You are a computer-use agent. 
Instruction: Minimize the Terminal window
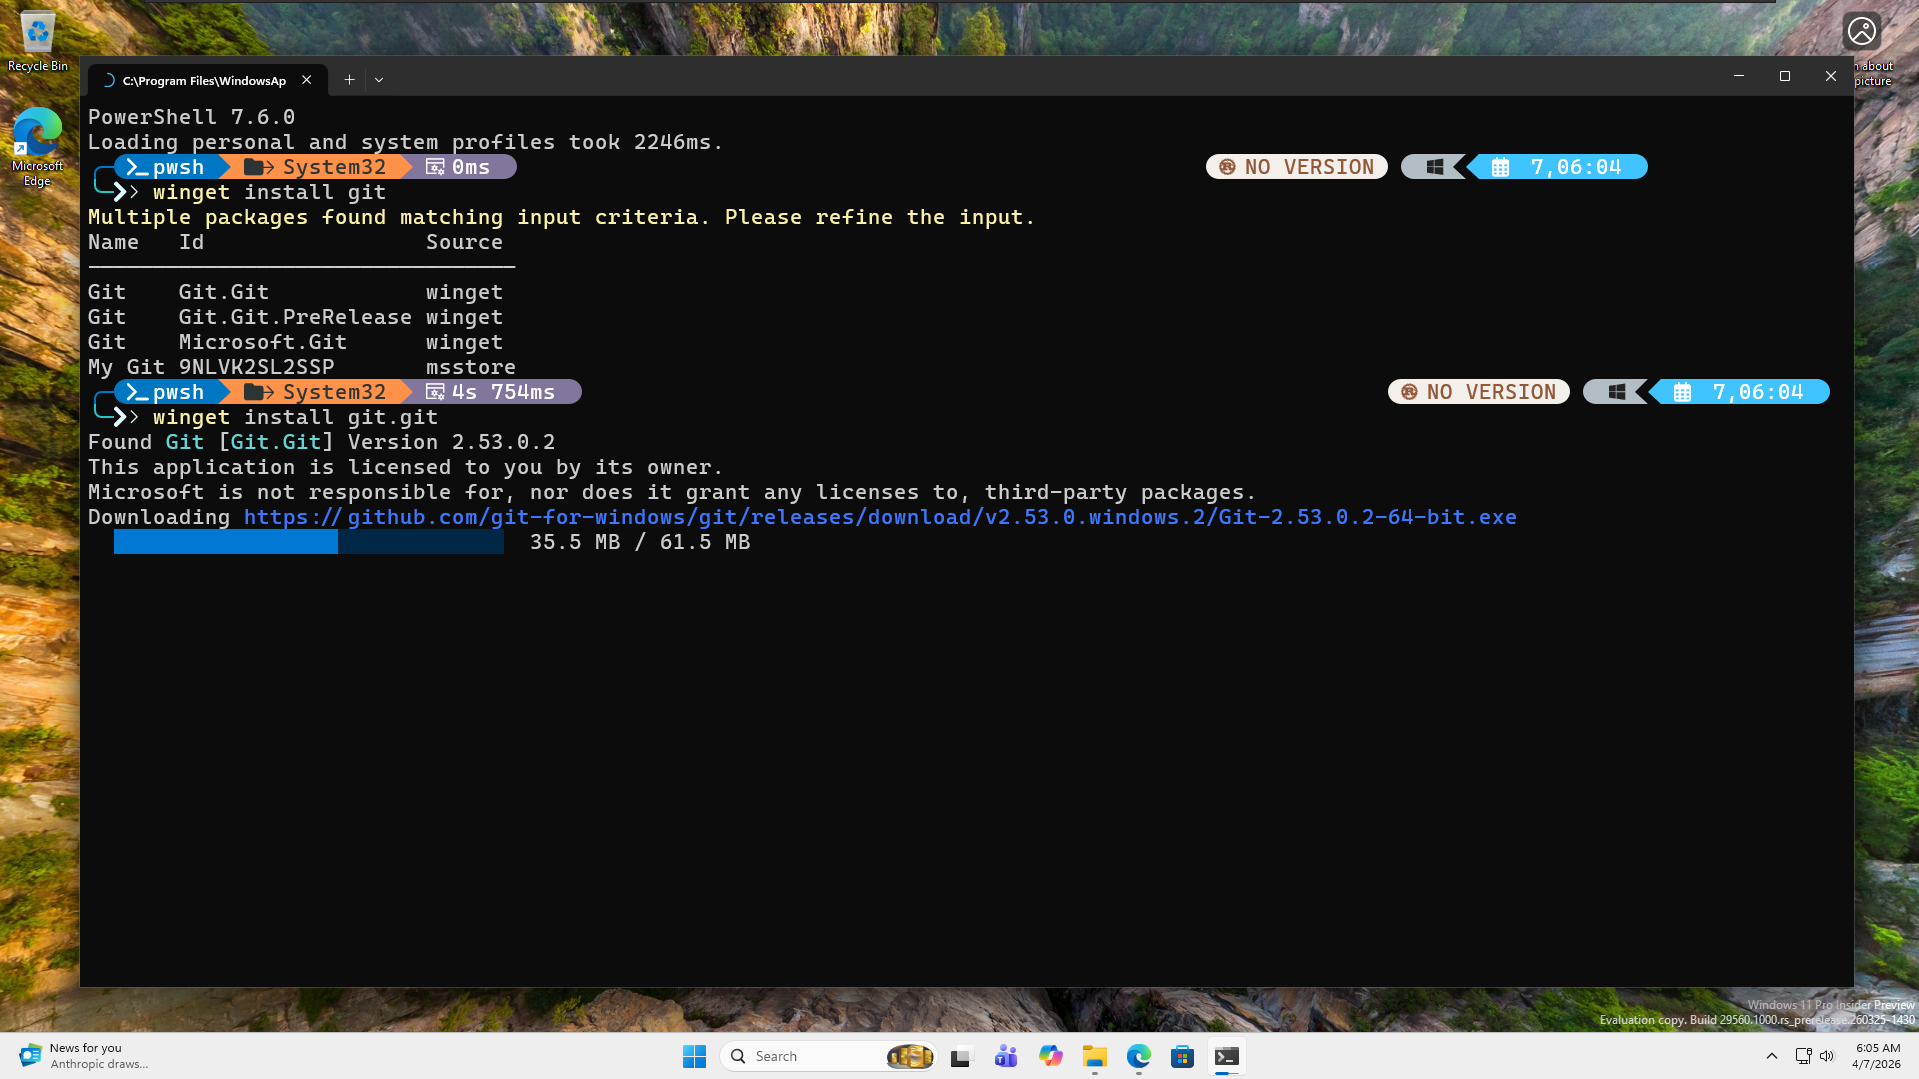pos(1738,76)
